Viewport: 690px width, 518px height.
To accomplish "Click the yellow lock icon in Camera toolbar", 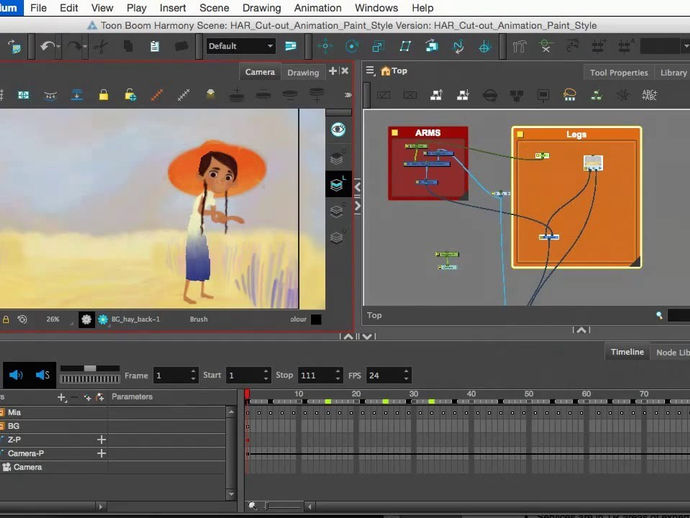I will pos(103,95).
